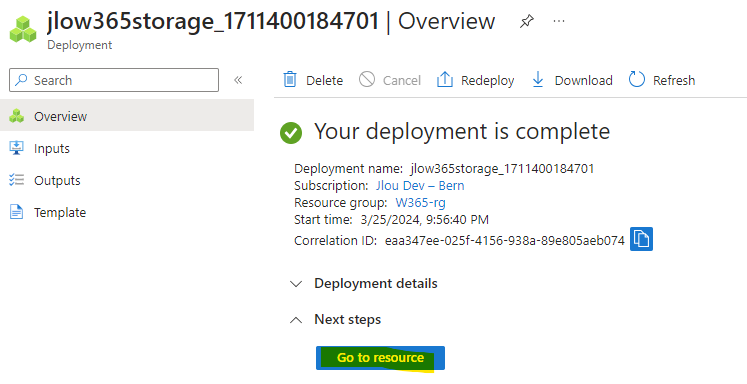Open the W365-rg resource group link
The height and width of the screenshot is (384, 747).
click(x=420, y=202)
